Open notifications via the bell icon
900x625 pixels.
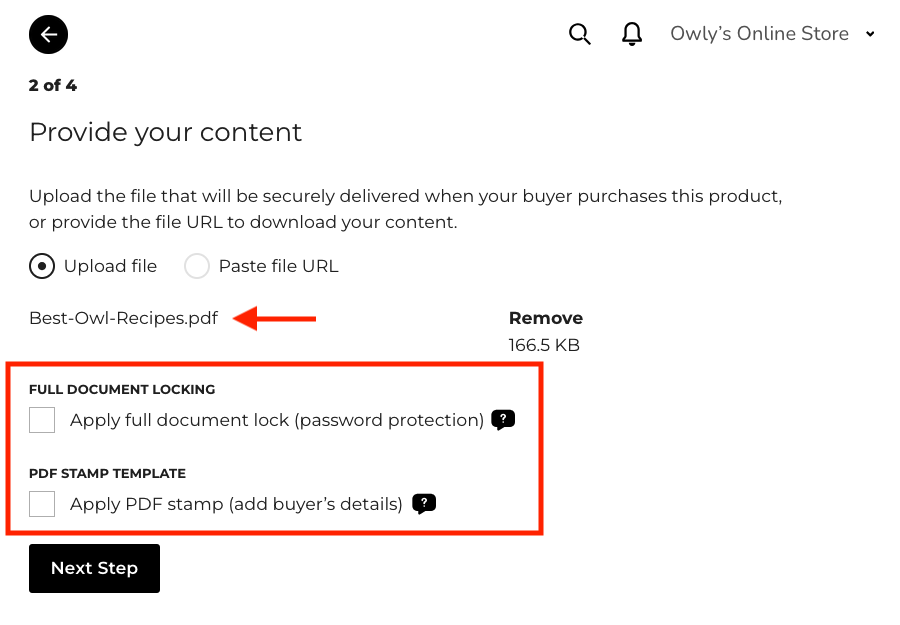pos(632,34)
